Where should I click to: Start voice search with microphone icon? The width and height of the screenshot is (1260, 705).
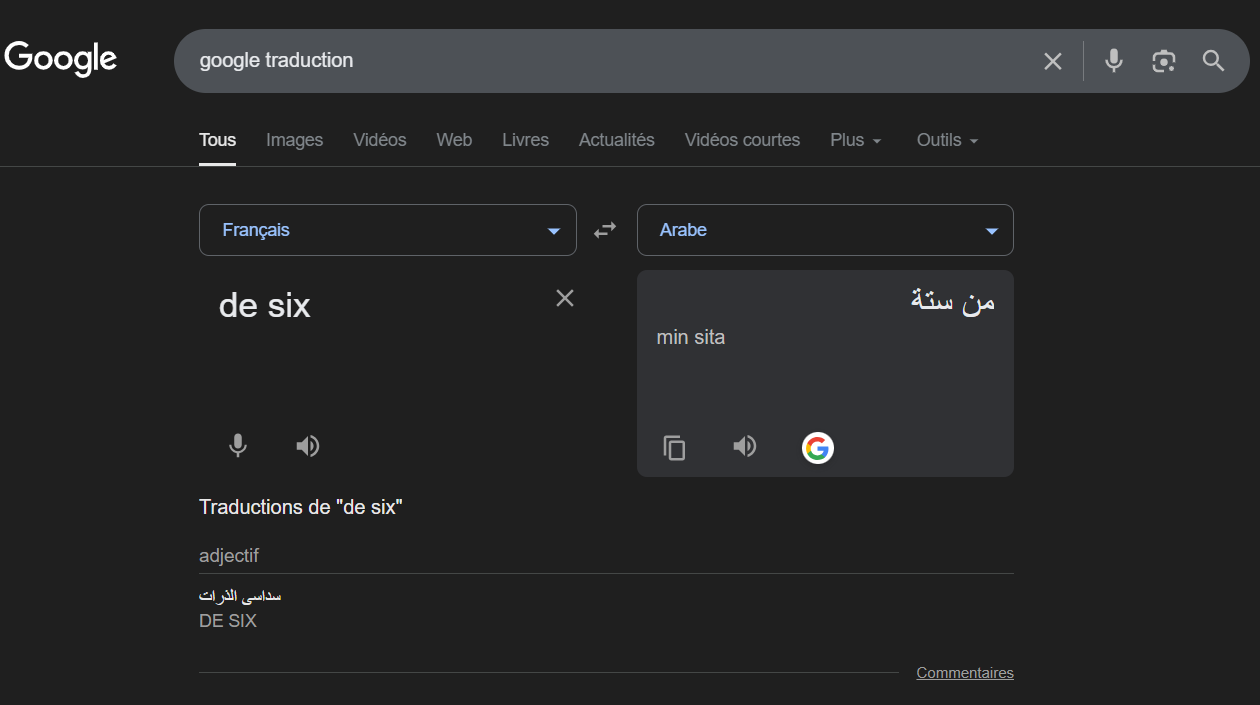coord(1114,61)
